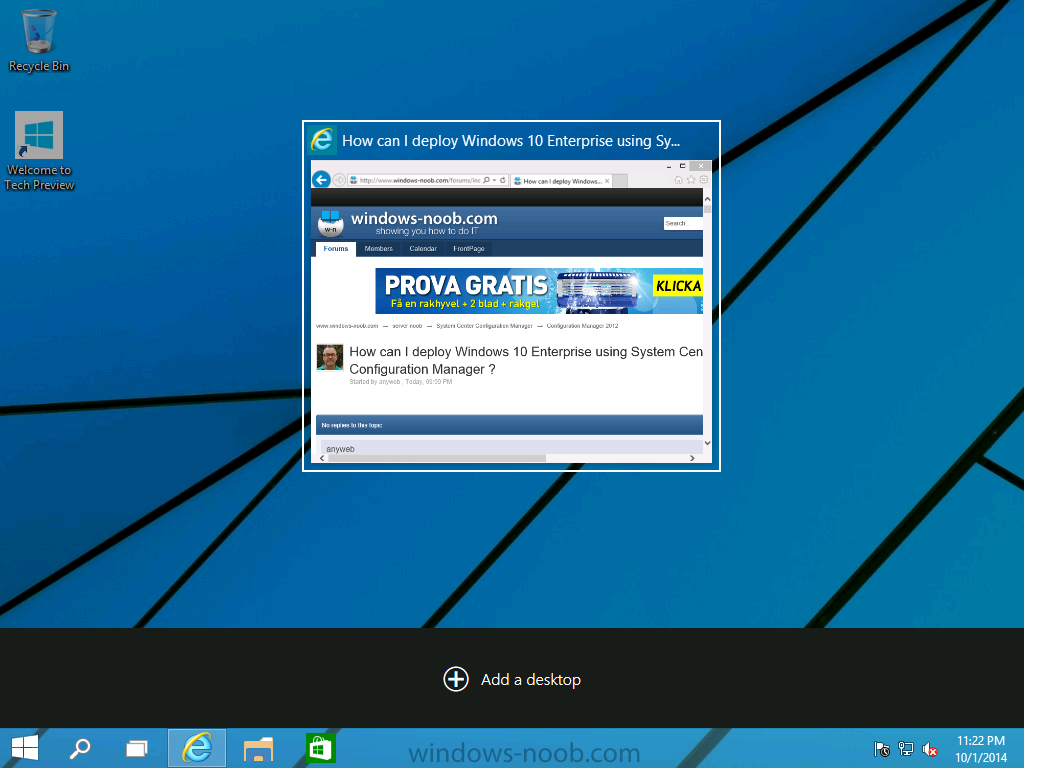Click the 'No replies to this topic' bar
The width and height of the screenshot is (1049, 768).
click(x=509, y=425)
